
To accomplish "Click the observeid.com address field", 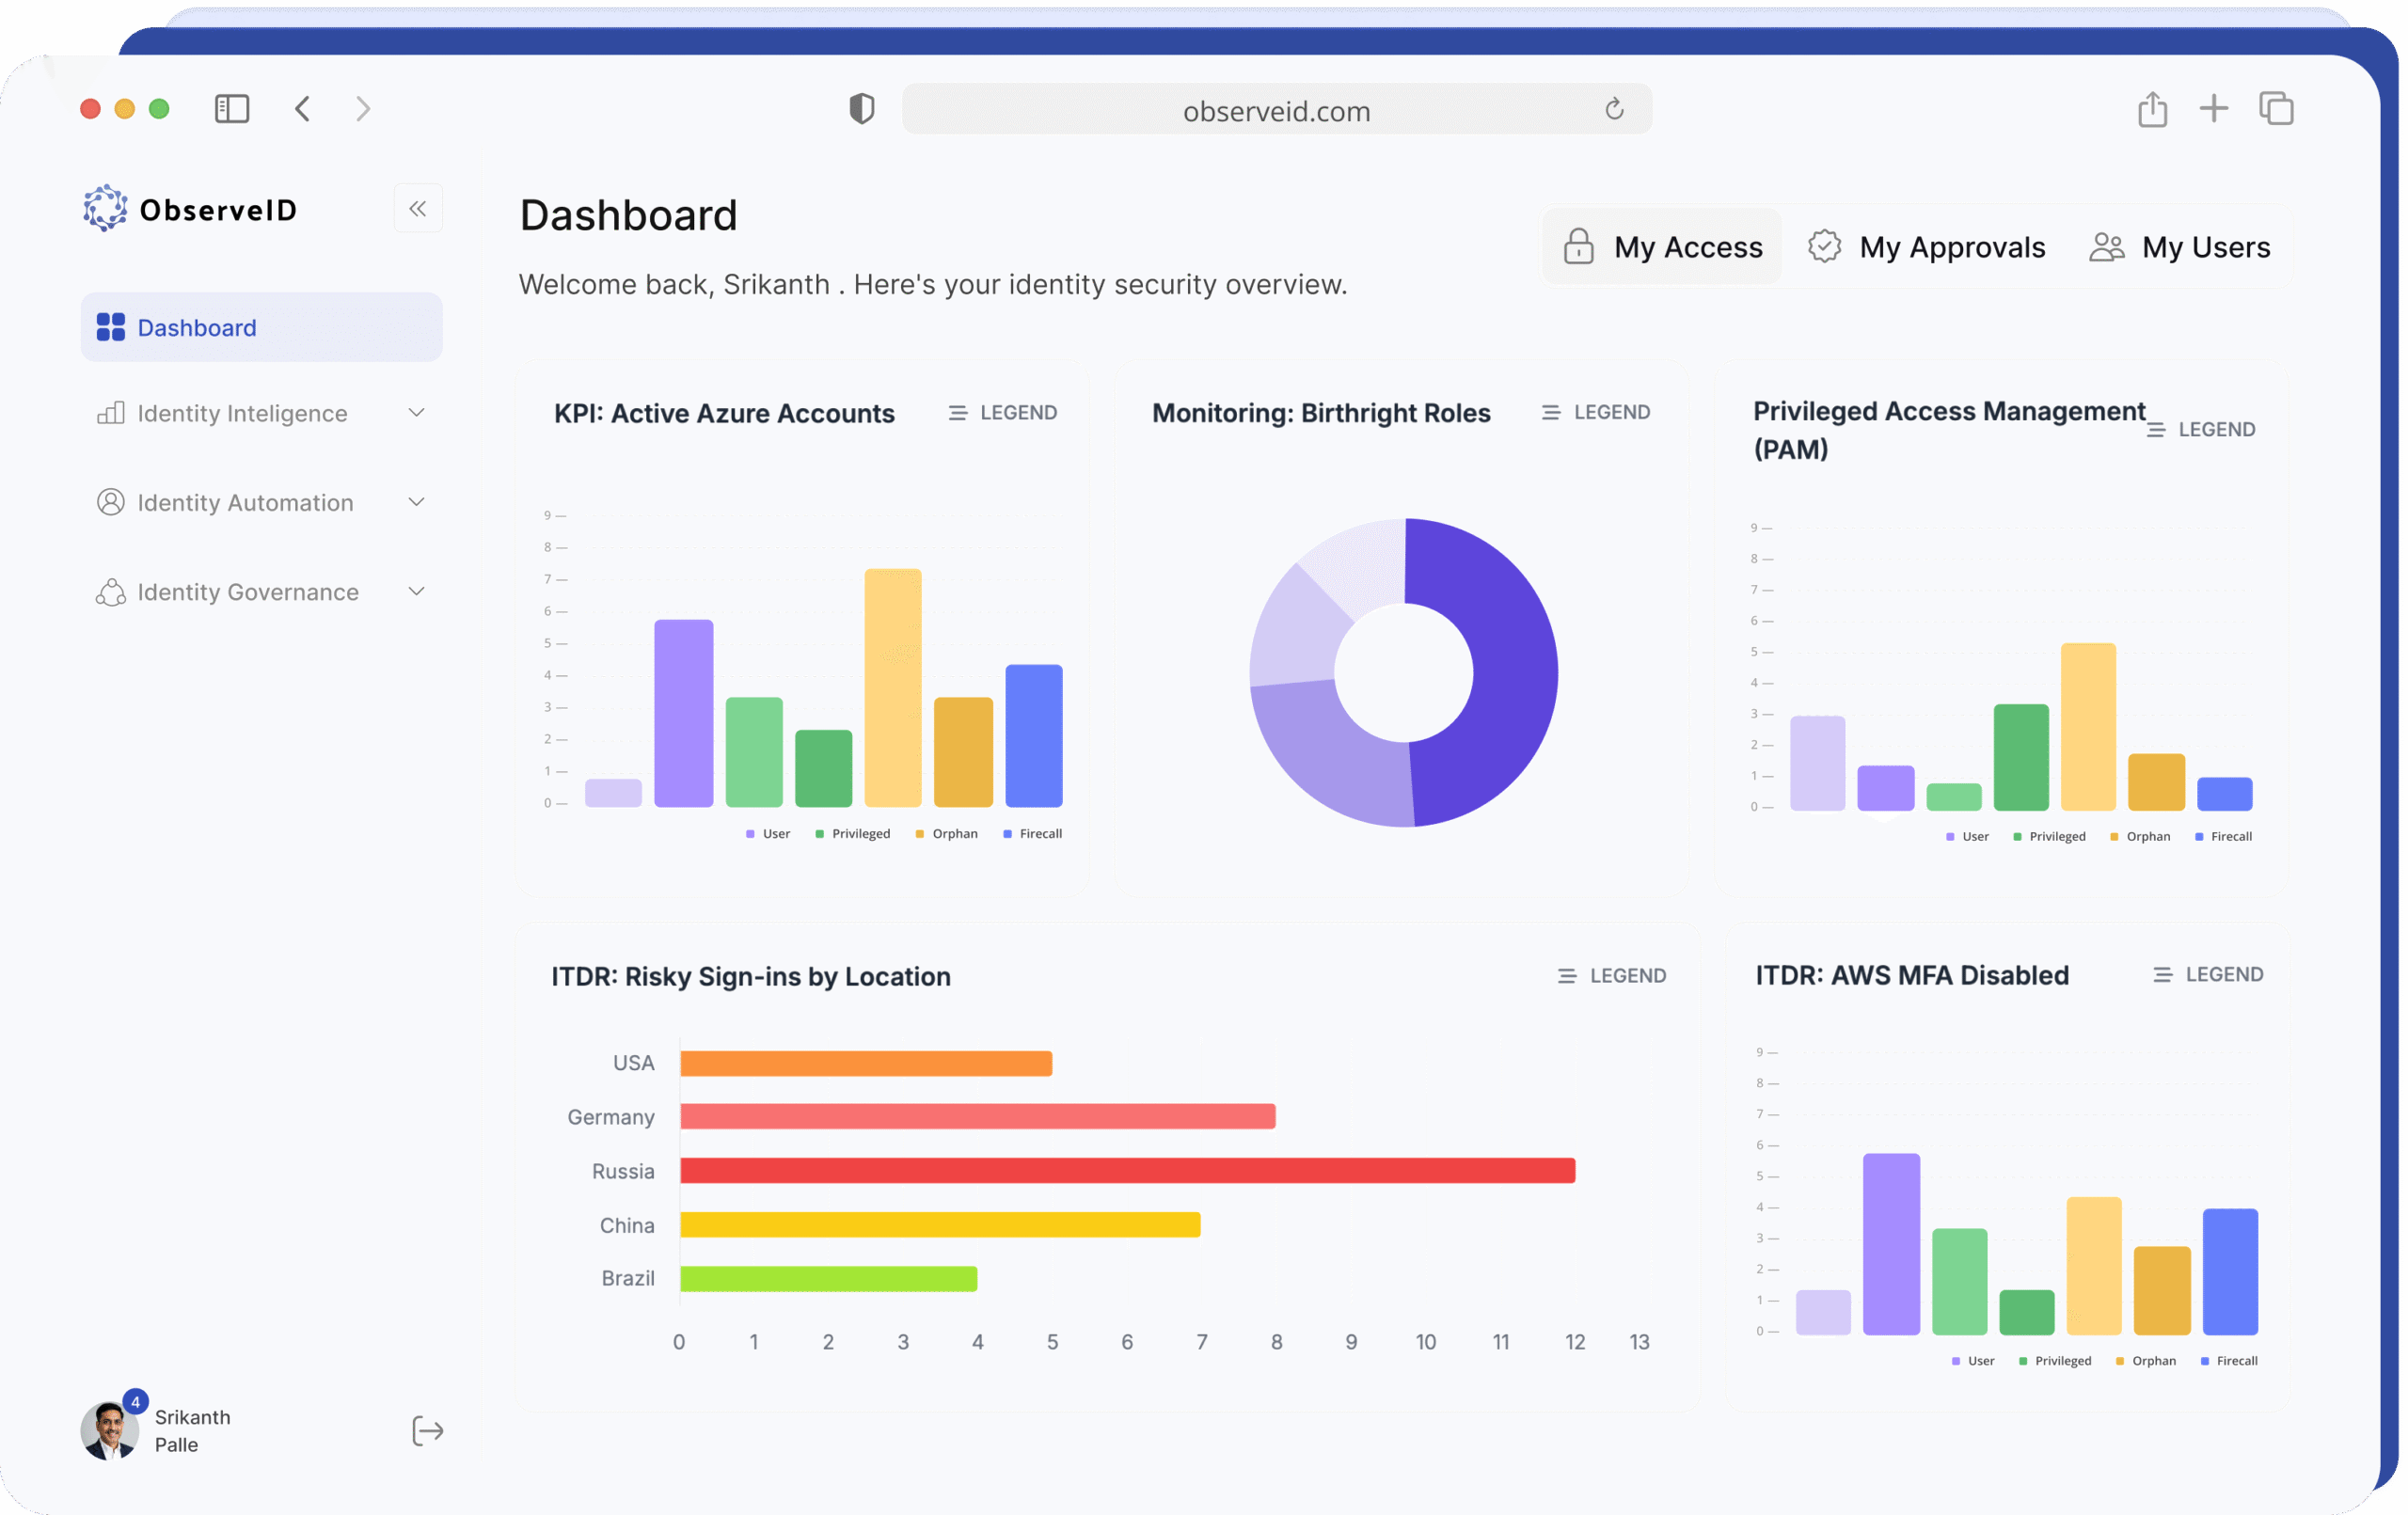I will 1276,110.
